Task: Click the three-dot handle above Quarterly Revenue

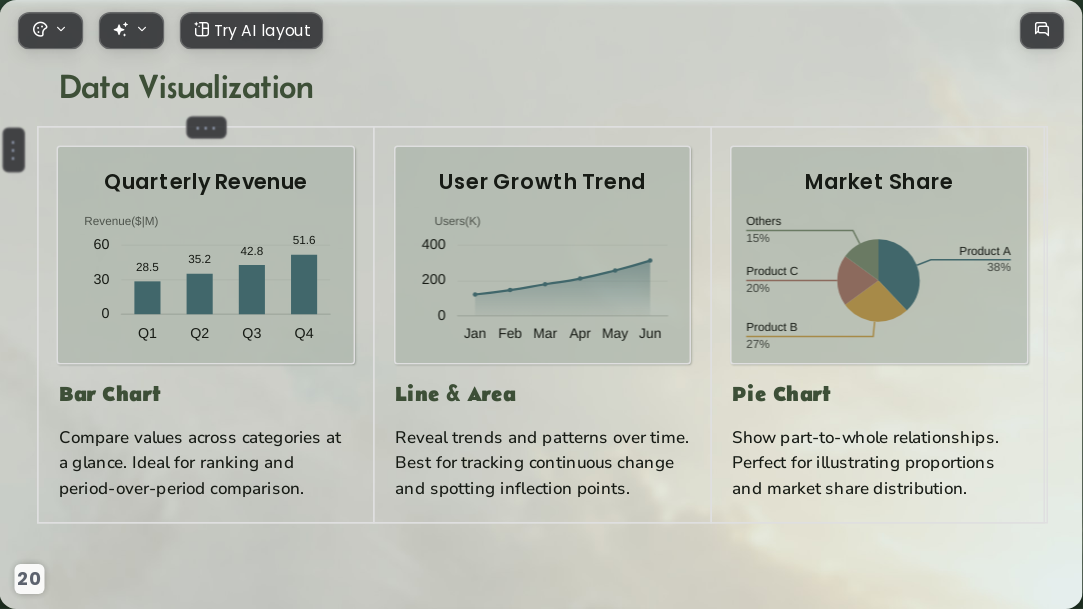Action: pyautogui.click(x=206, y=128)
